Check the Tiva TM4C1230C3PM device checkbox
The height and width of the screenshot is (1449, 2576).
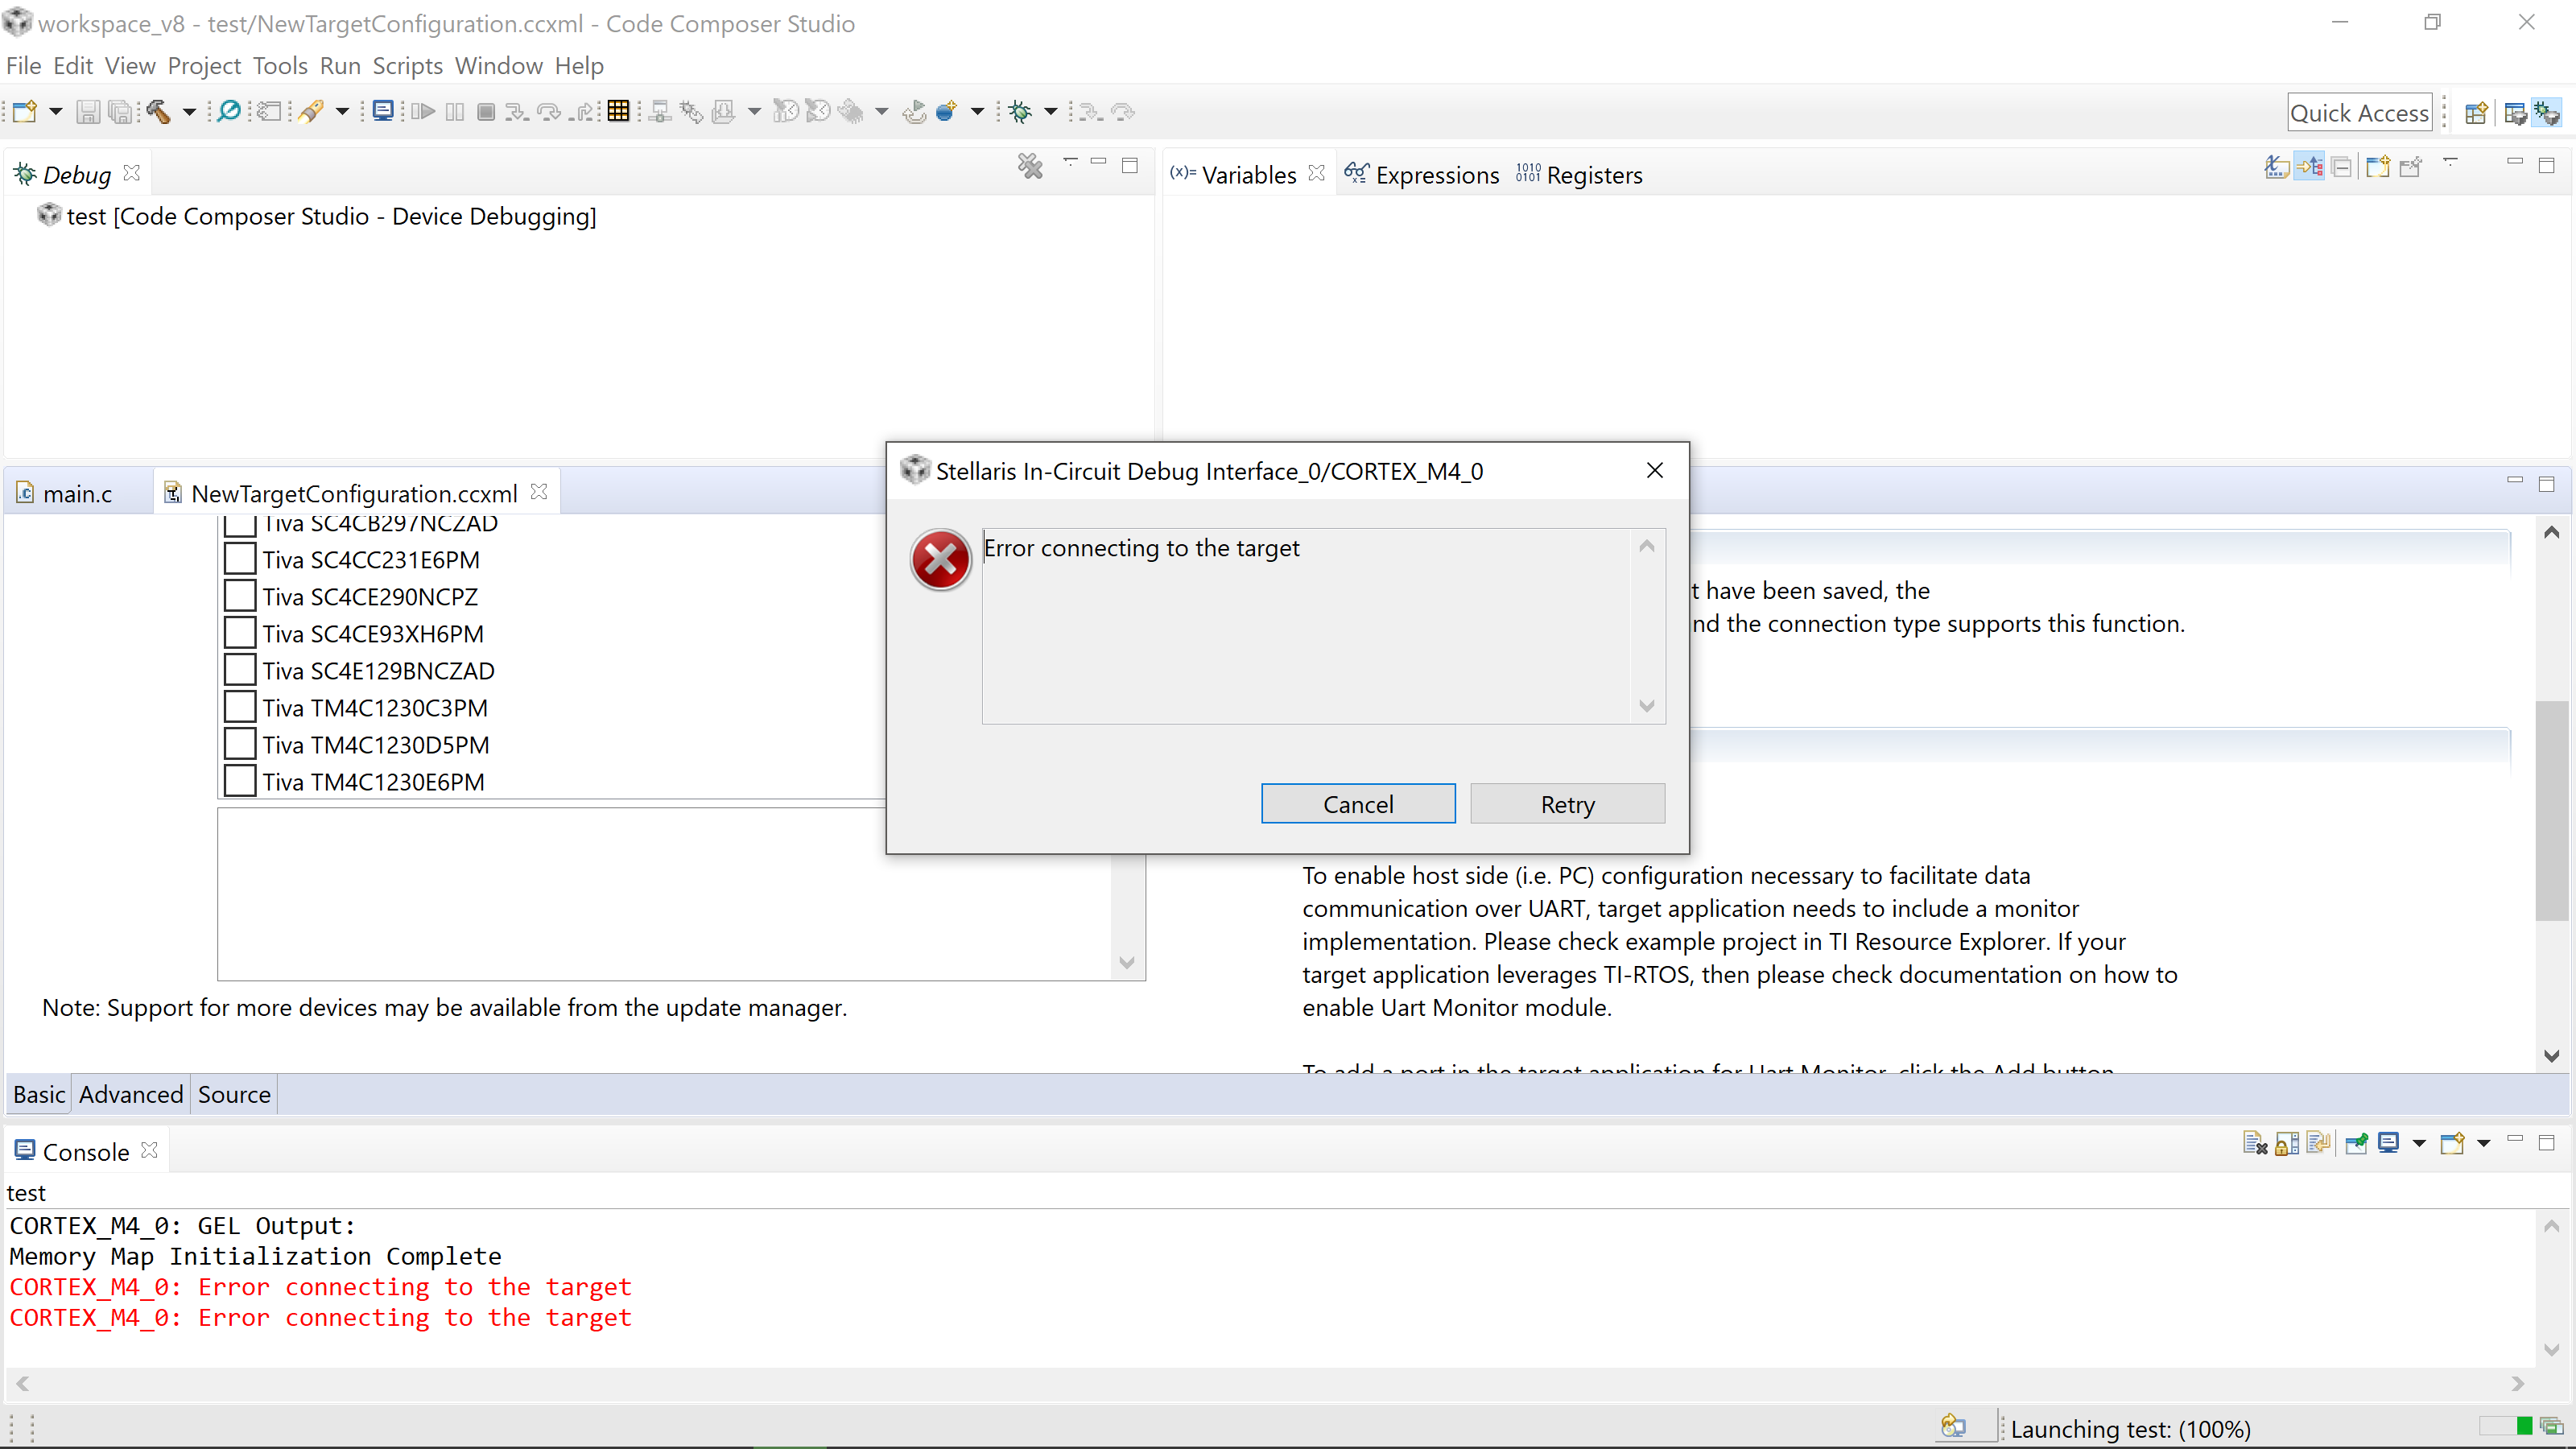coord(240,707)
